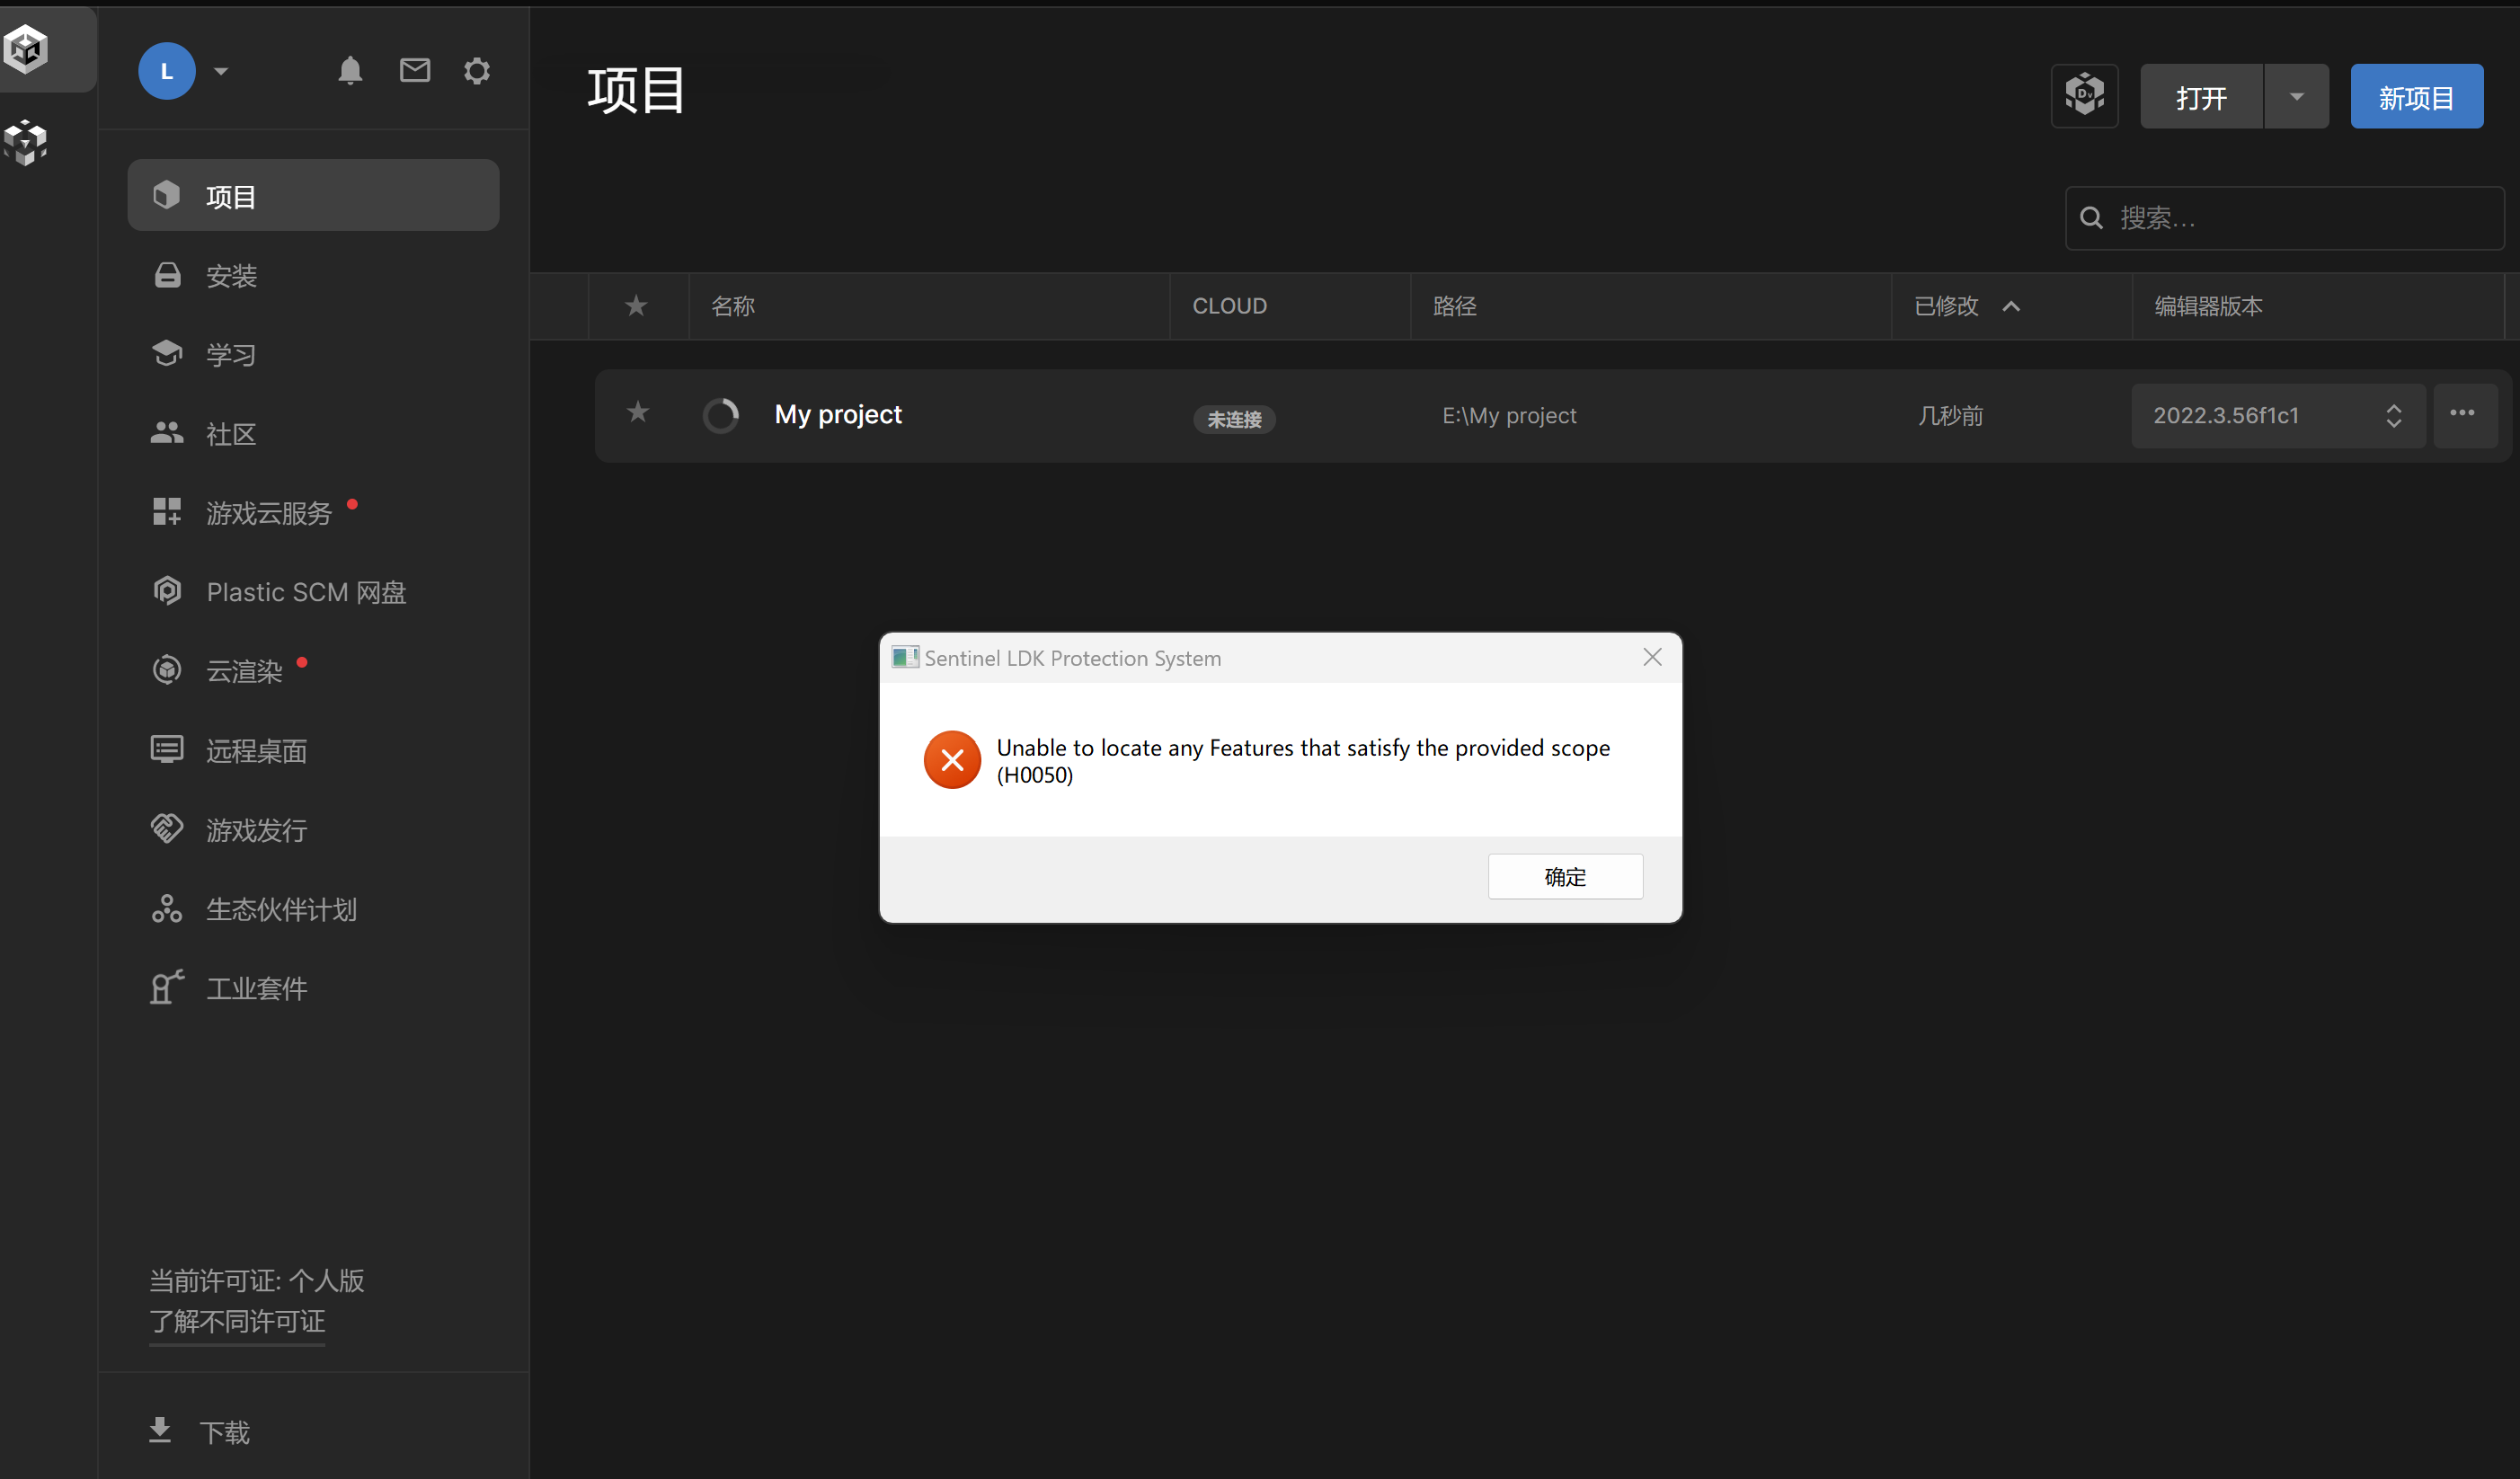The image size is (2520, 1479).
Task: Click the Unity cube icon button beside 打开
Action: (x=2084, y=96)
